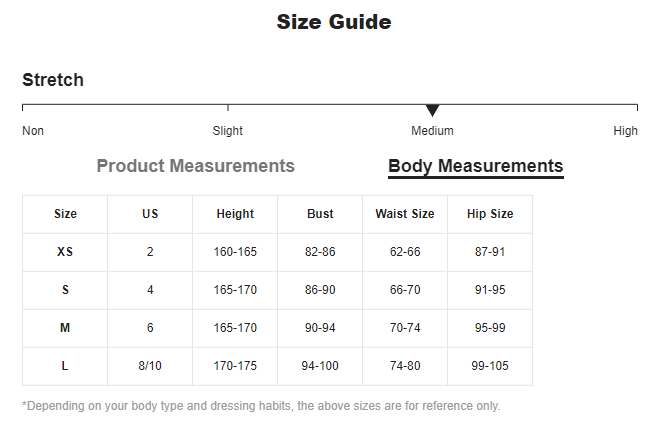Click the 8/10 US size cell

150,366
